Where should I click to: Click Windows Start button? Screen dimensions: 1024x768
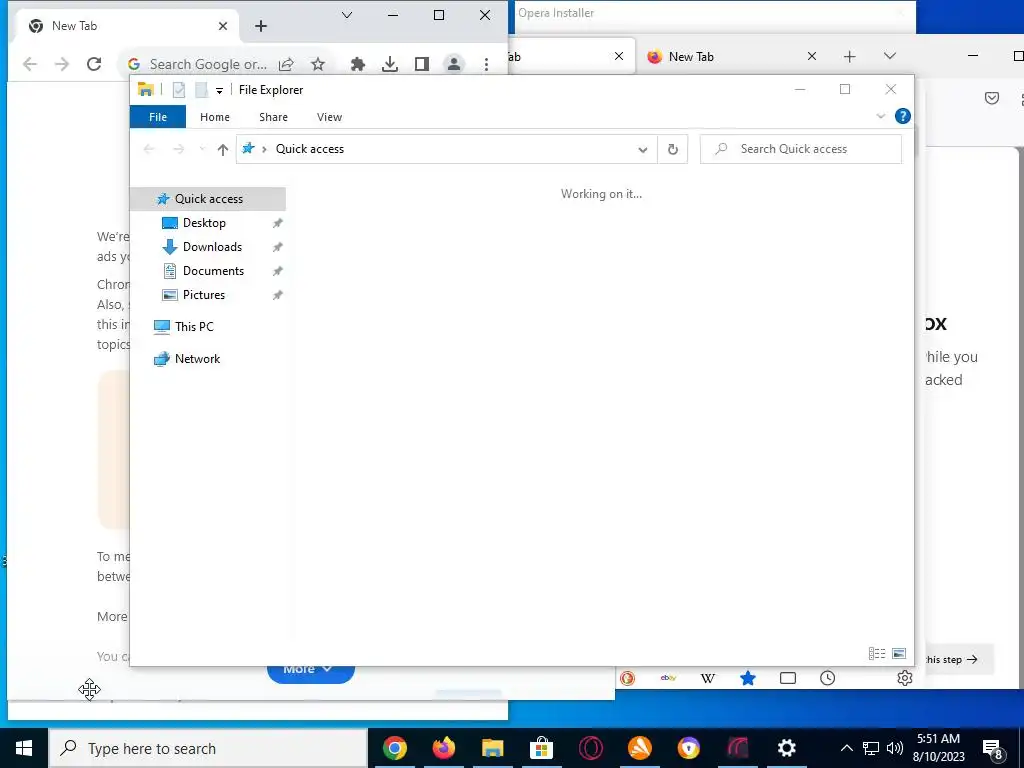[24, 748]
